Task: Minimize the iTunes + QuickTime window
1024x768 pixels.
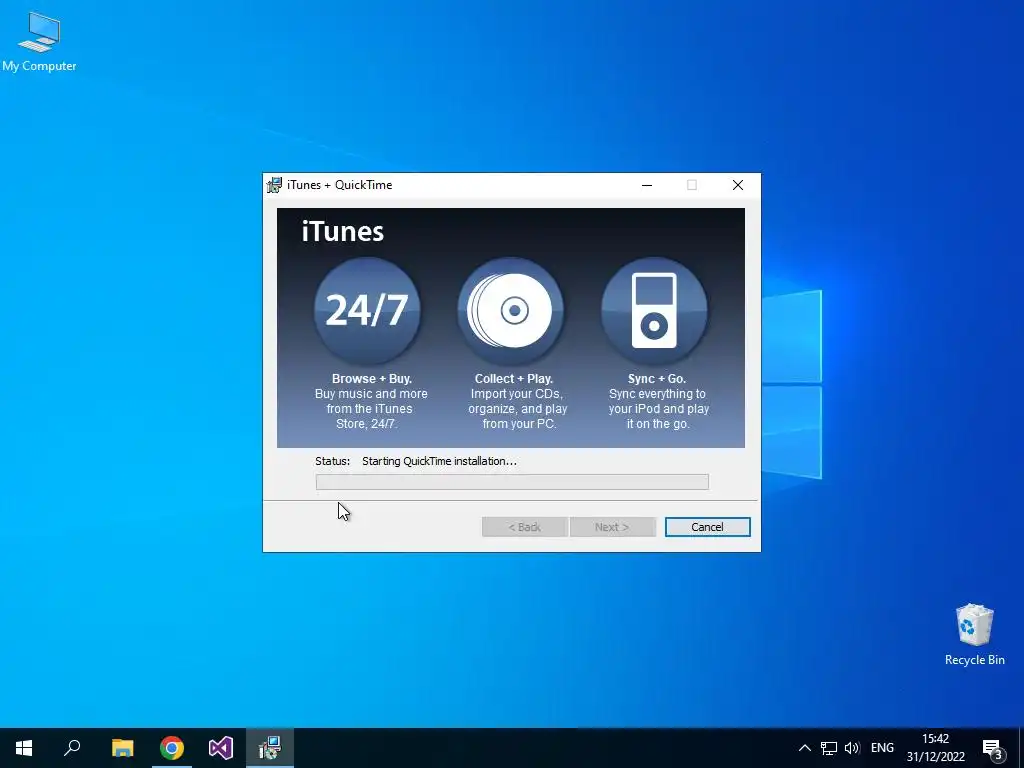Action: click(x=647, y=185)
